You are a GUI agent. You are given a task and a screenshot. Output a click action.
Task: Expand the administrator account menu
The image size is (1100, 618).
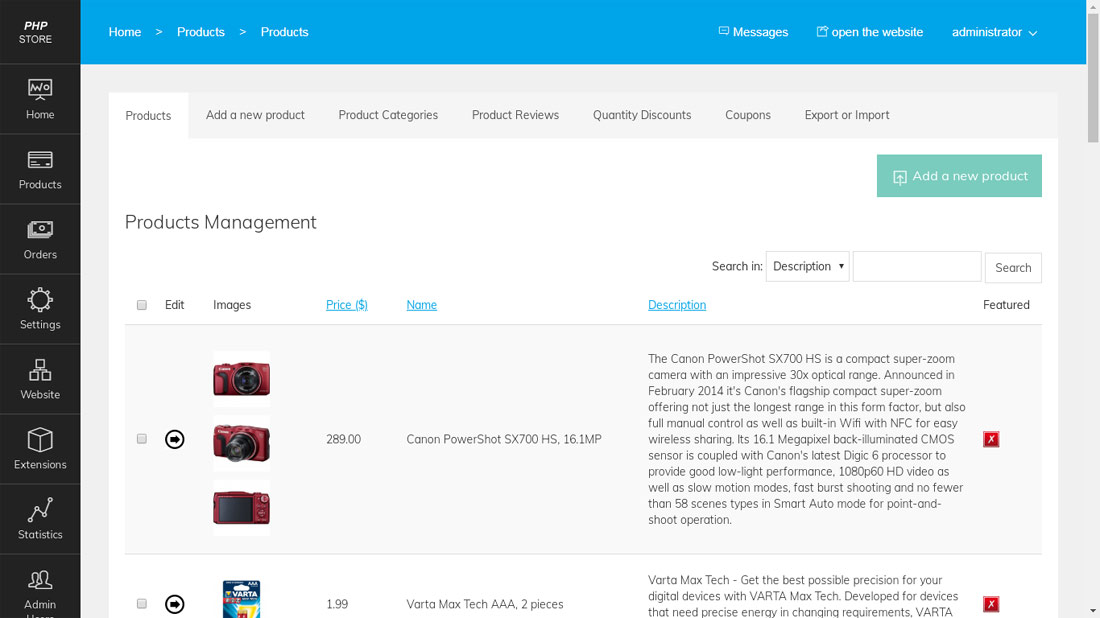click(994, 32)
